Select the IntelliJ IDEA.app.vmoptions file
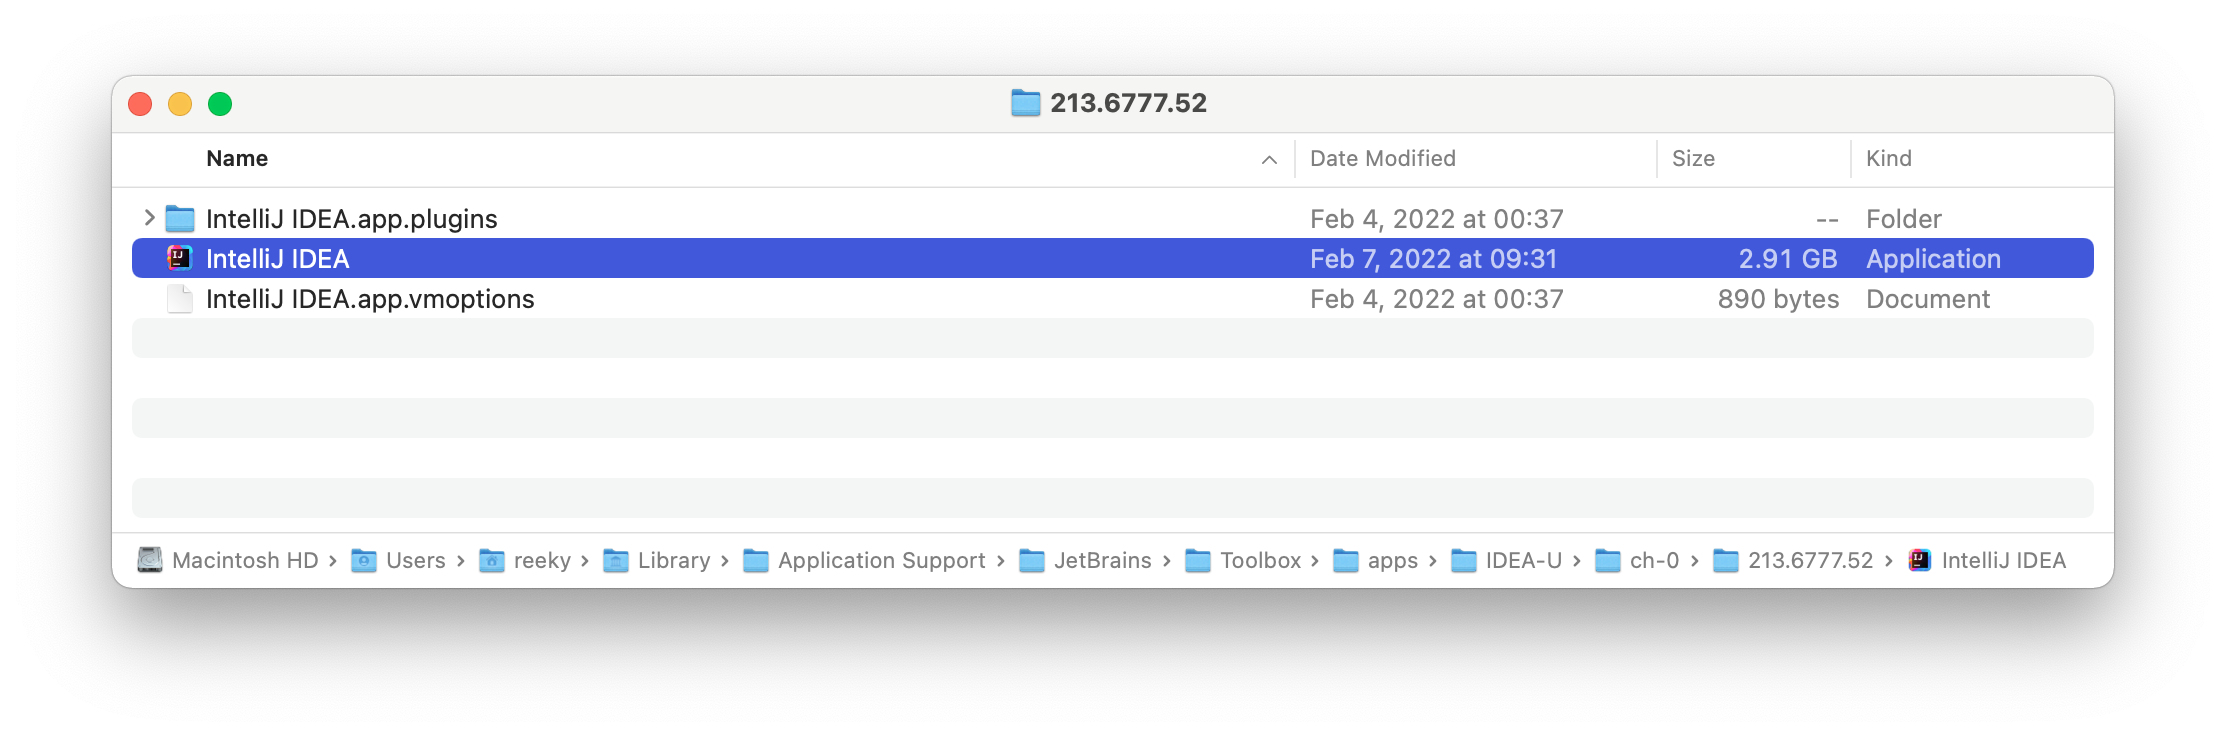Viewport: 2226px width, 736px height. click(370, 298)
